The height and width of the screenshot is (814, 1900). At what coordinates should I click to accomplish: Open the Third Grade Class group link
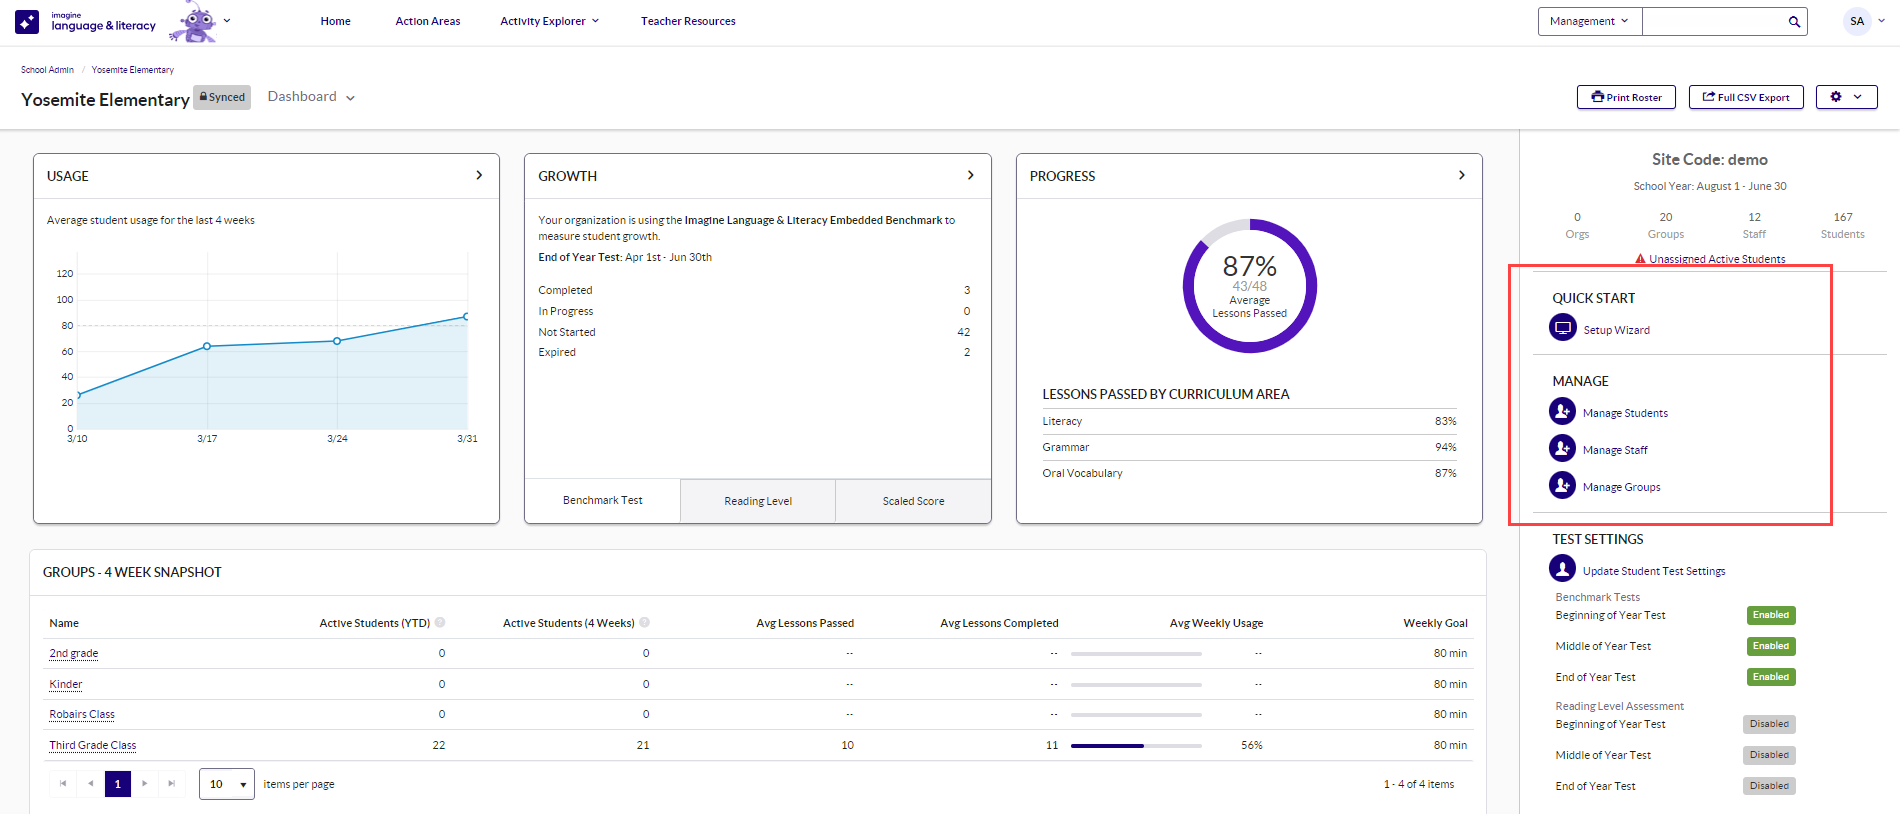coord(93,745)
